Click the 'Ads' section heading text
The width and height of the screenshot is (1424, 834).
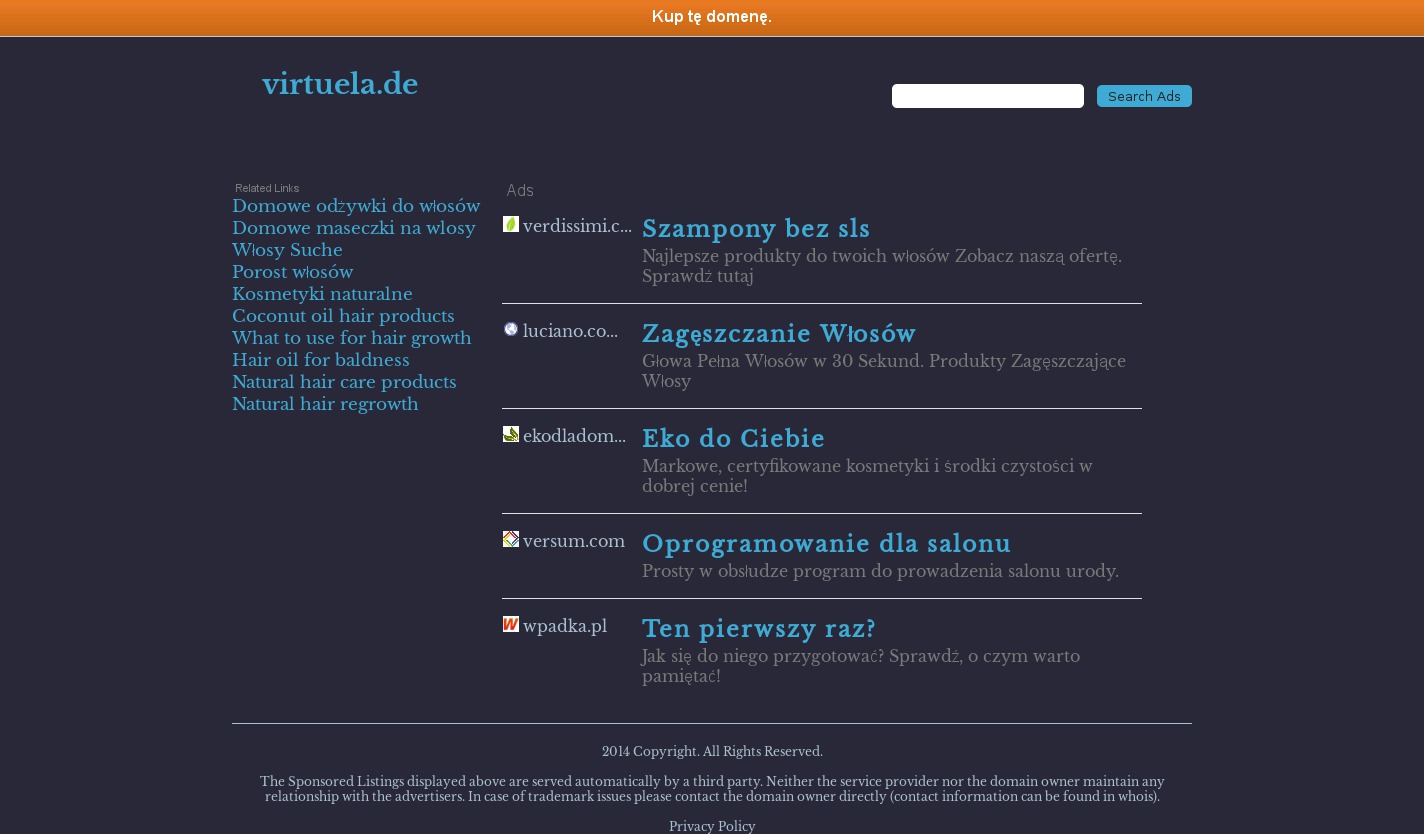pos(520,190)
